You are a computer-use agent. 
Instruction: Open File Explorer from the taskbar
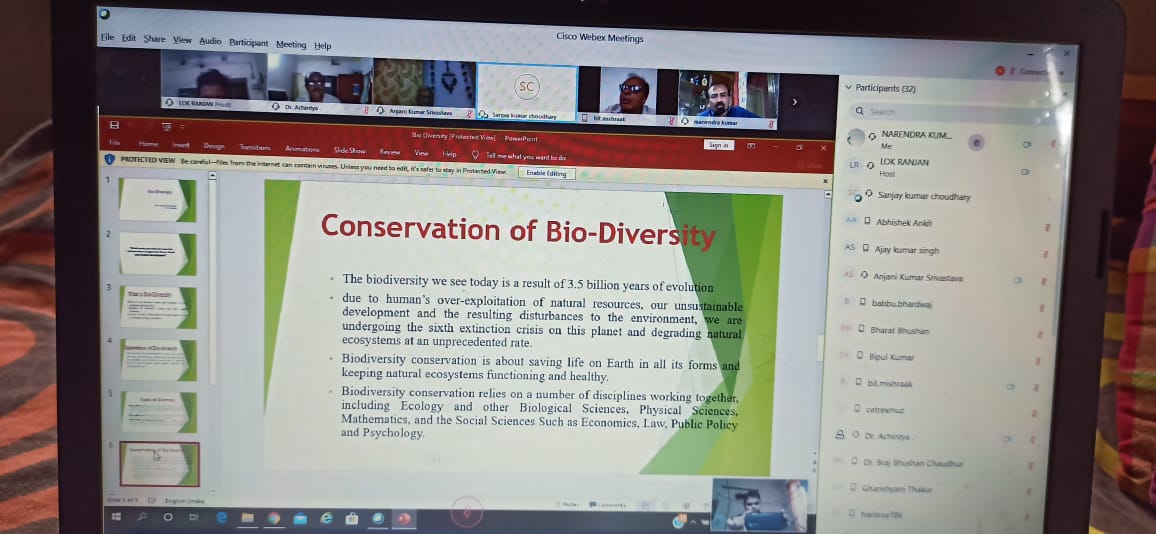[247, 518]
